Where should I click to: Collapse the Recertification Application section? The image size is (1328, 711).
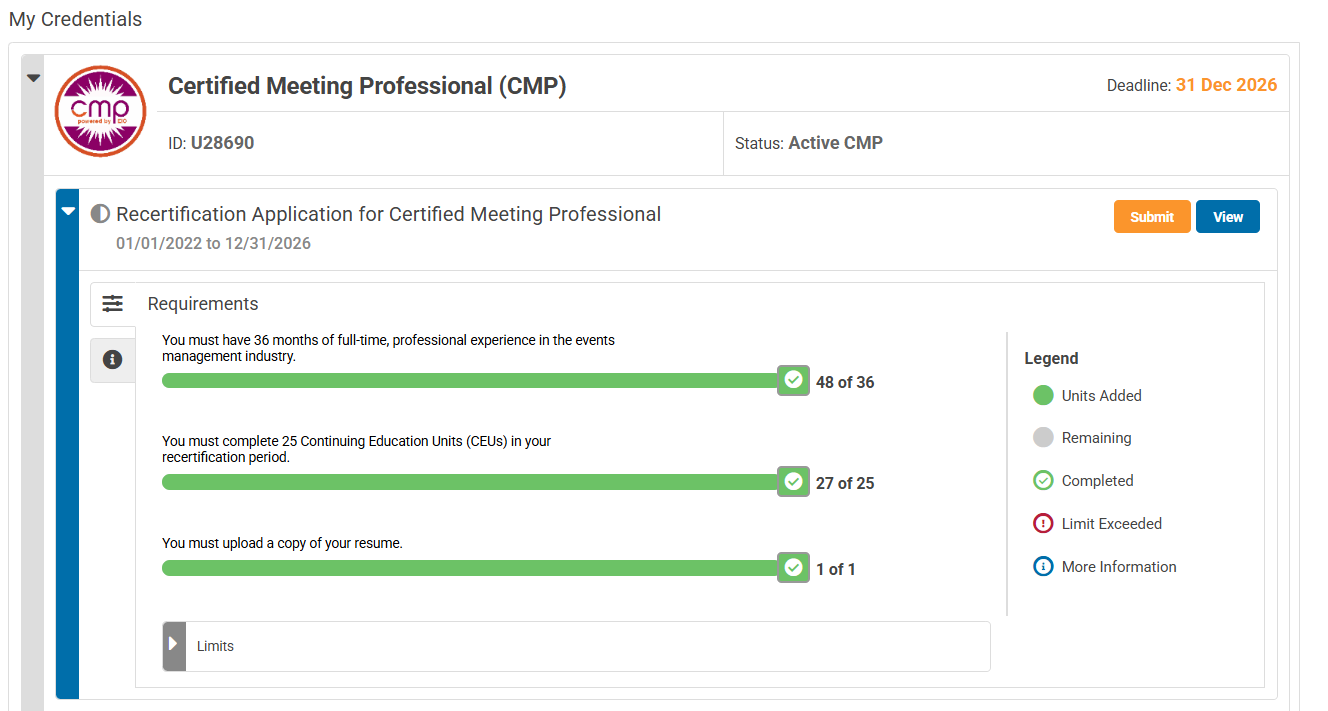click(68, 211)
